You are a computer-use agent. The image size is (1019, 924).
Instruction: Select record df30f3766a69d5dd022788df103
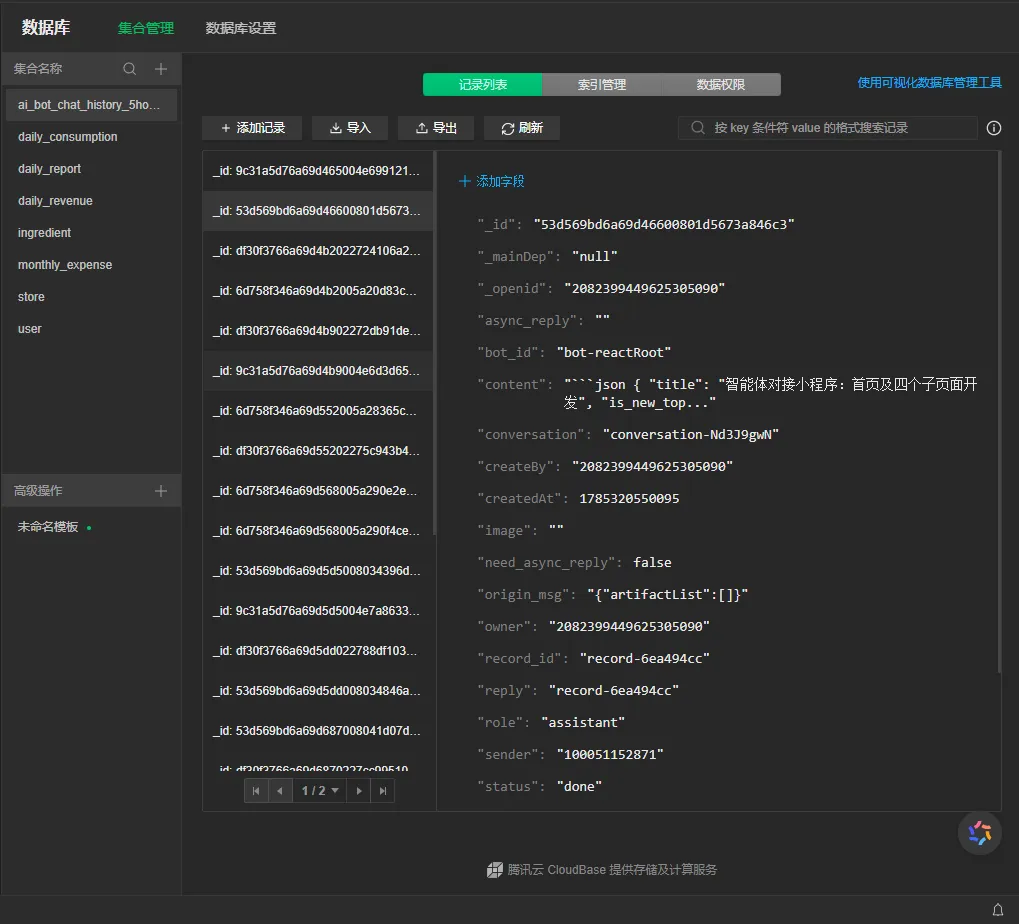pos(317,650)
